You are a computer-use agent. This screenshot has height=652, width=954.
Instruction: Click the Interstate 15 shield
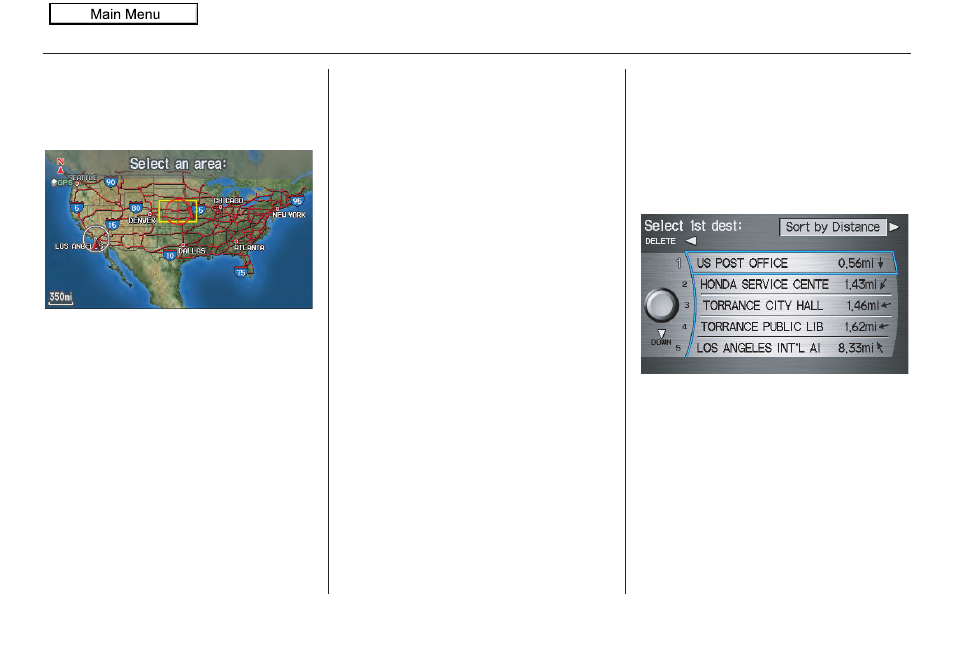click(112, 225)
